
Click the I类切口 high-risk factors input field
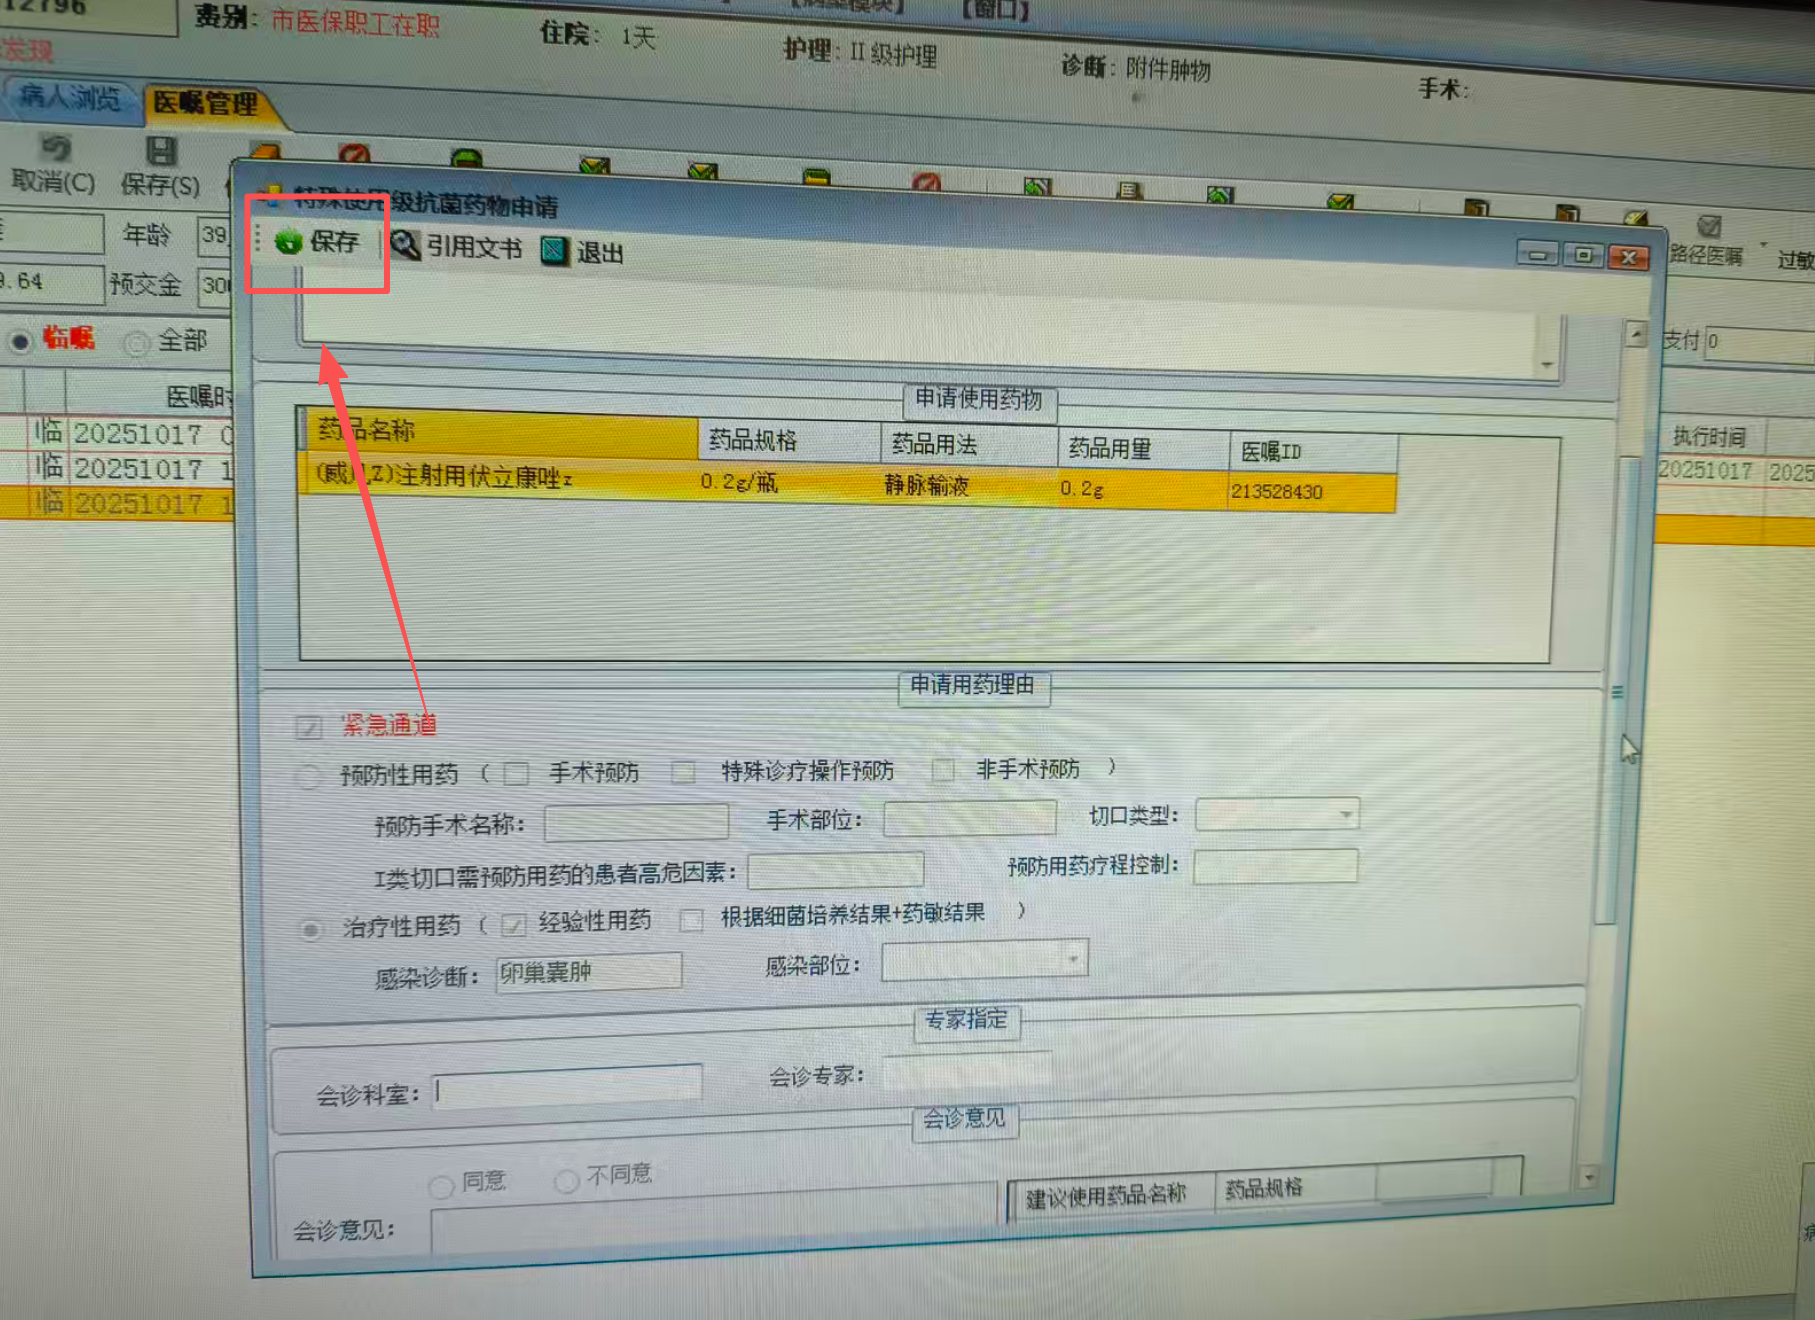tap(836, 870)
